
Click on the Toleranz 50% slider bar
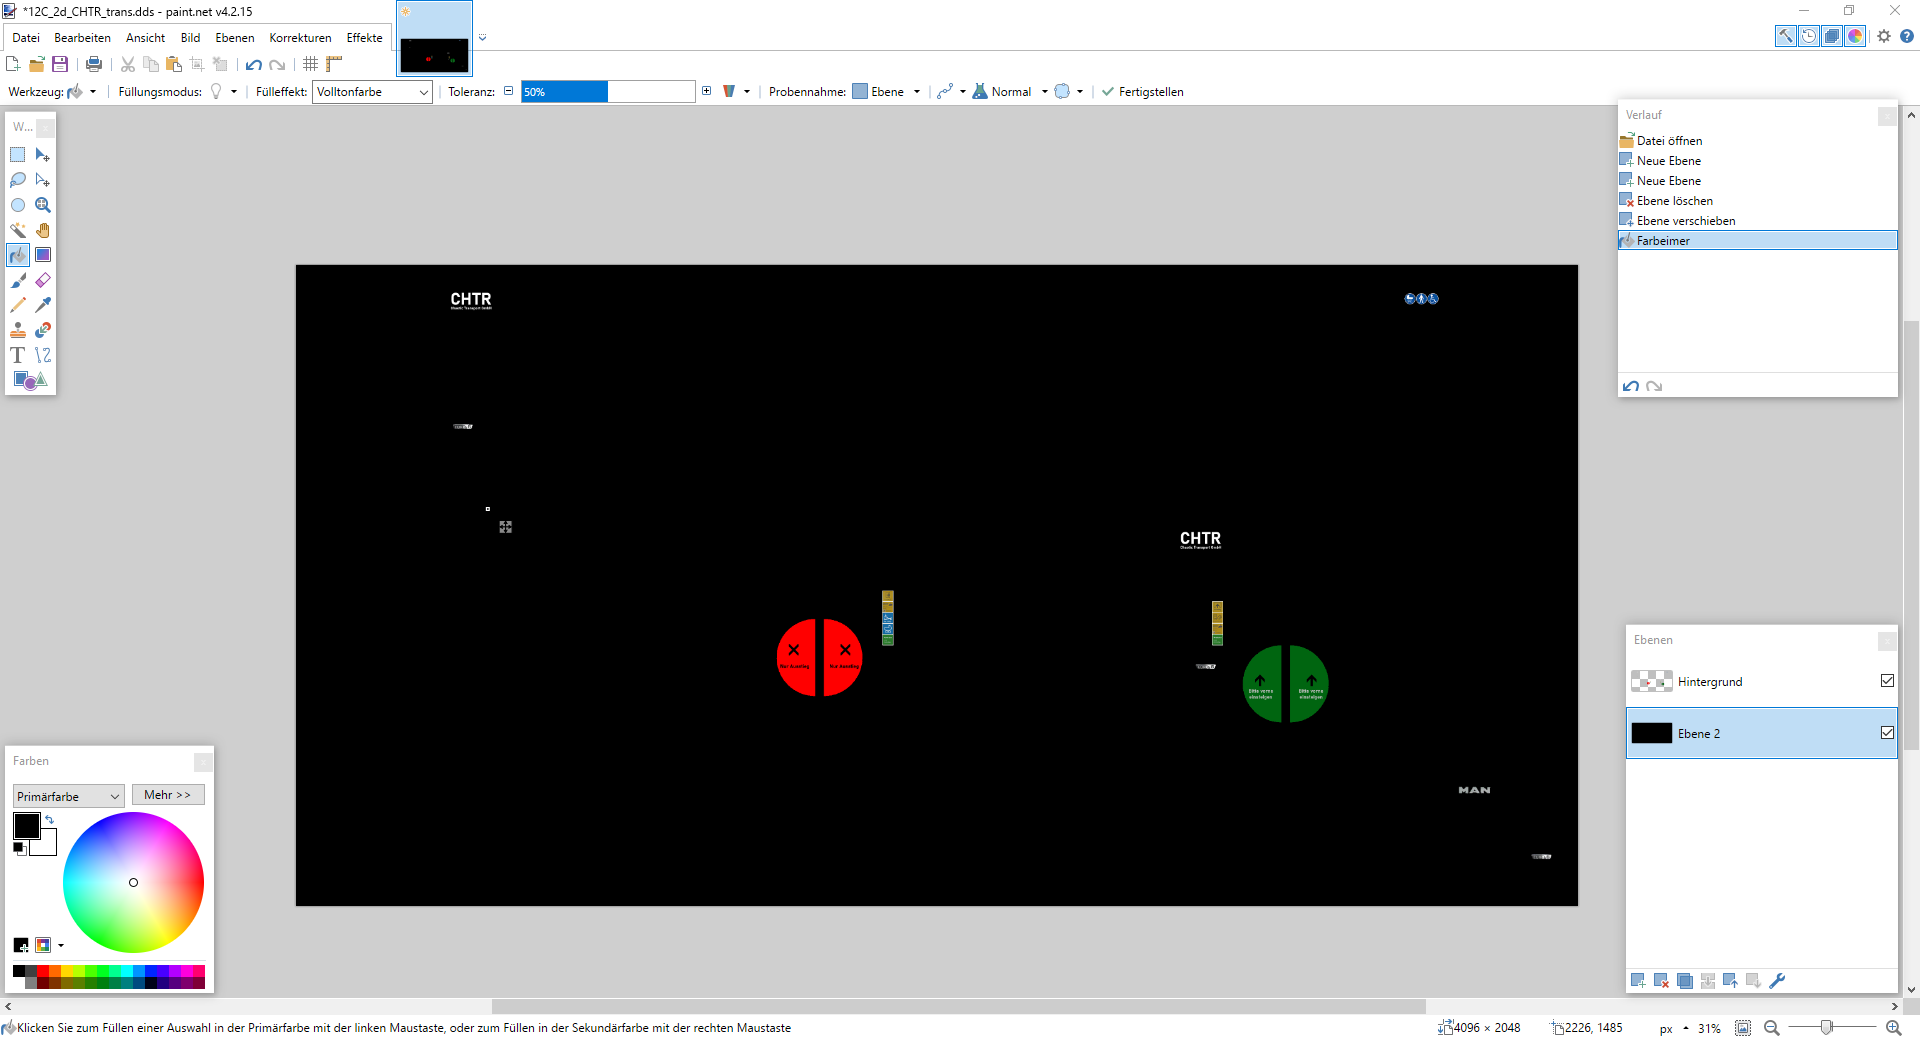(x=607, y=92)
